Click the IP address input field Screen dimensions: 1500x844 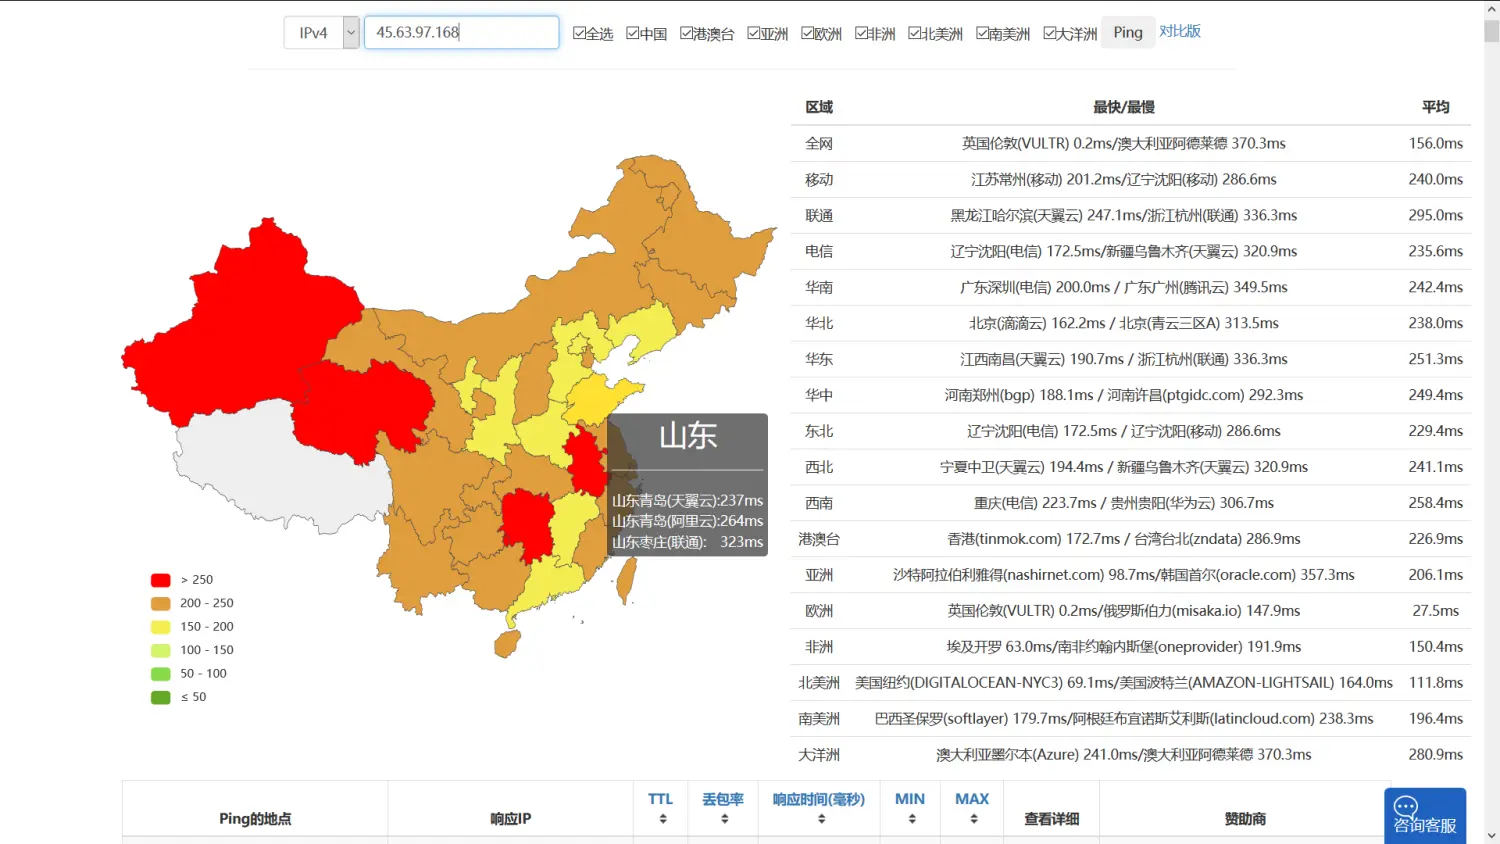click(461, 33)
